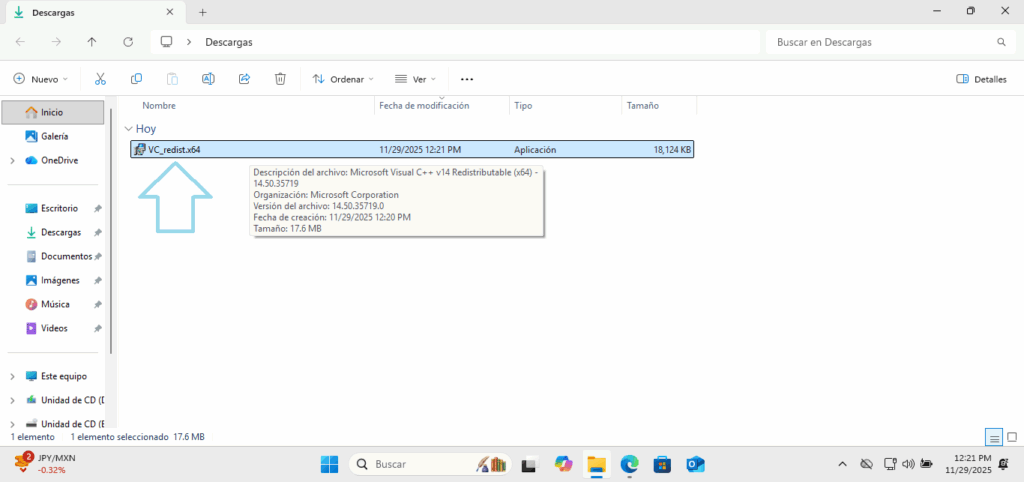Open Microsoft Store from taskbar
The image size is (1024, 482).
point(662,464)
